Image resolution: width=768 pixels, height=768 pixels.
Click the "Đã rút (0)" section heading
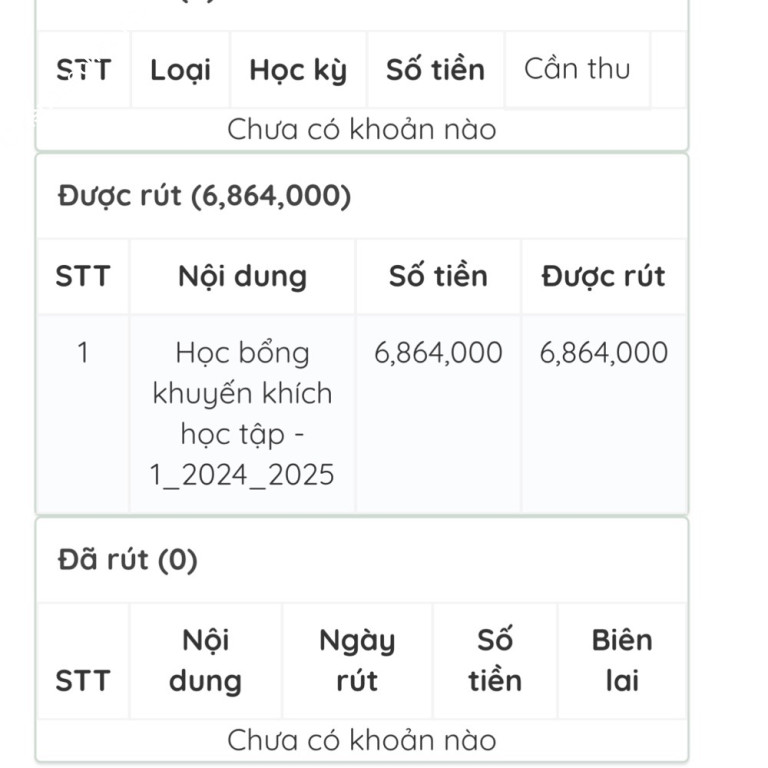(x=128, y=560)
